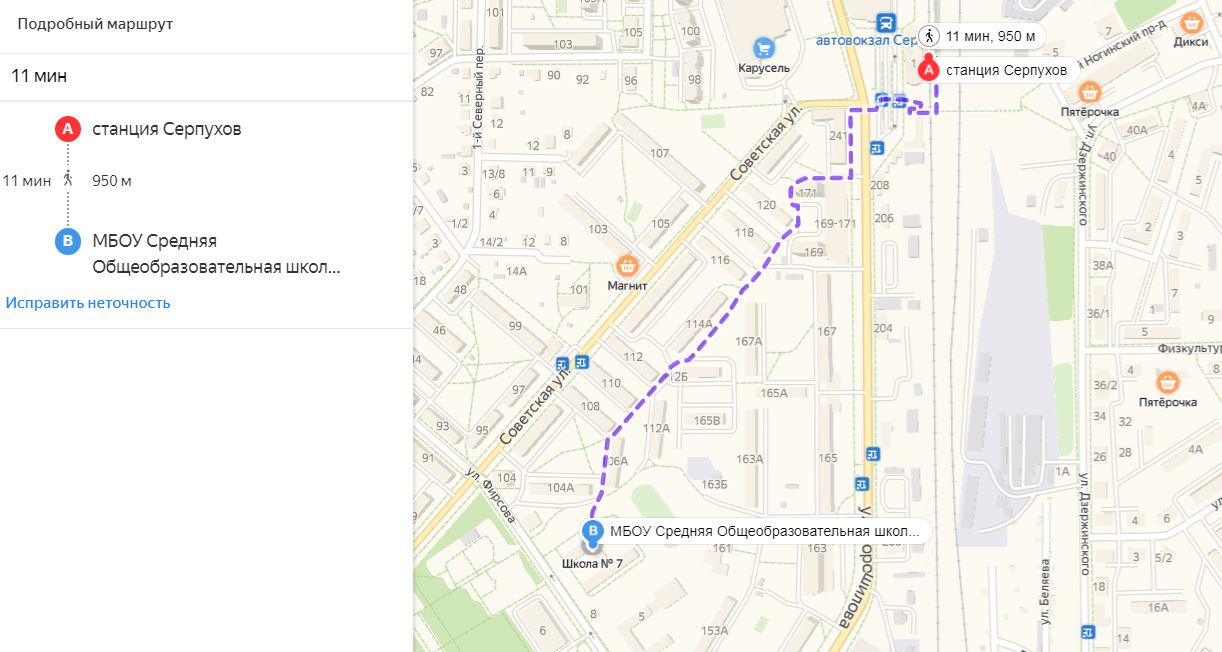Click the Школа № 7 map icon
Image resolution: width=1222 pixels, height=652 pixels.
coord(592,547)
